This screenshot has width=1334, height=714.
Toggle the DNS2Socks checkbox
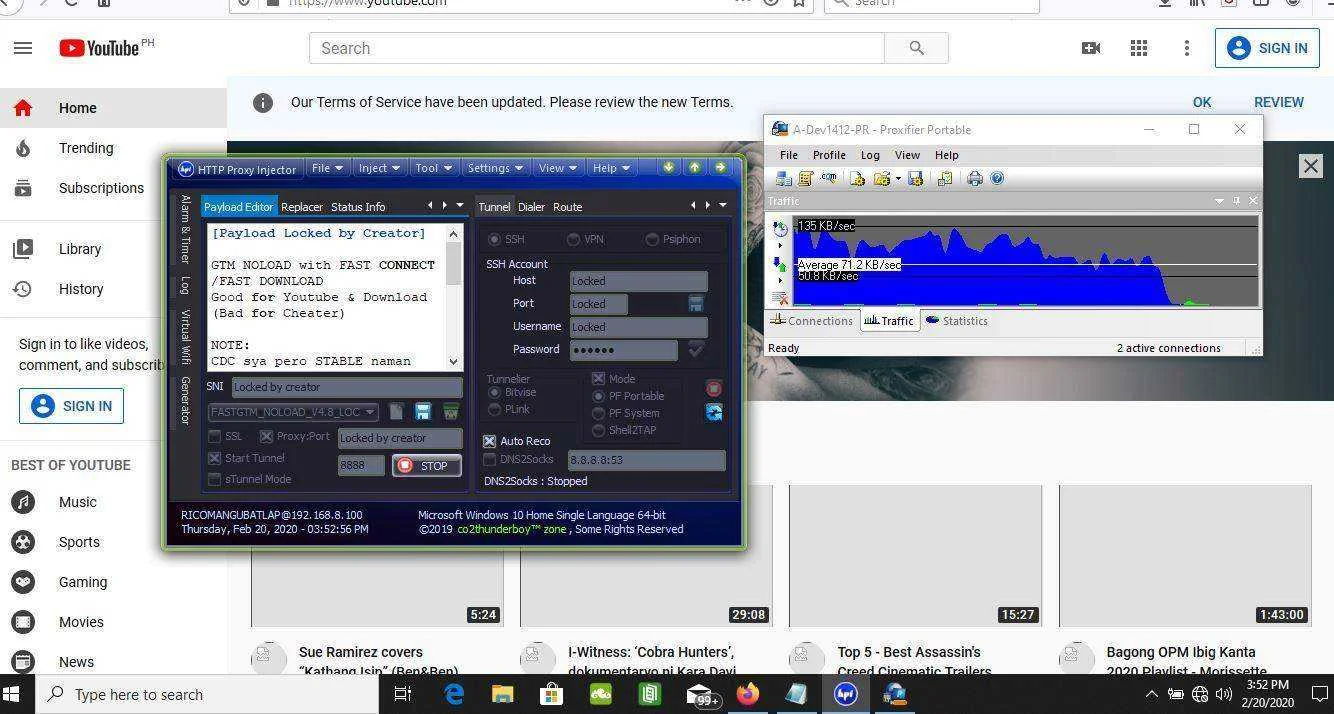(x=489, y=459)
